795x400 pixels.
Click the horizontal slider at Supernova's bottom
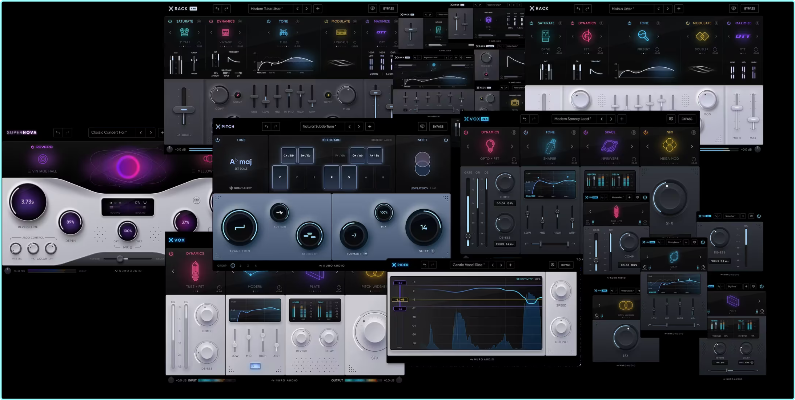click(129, 259)
